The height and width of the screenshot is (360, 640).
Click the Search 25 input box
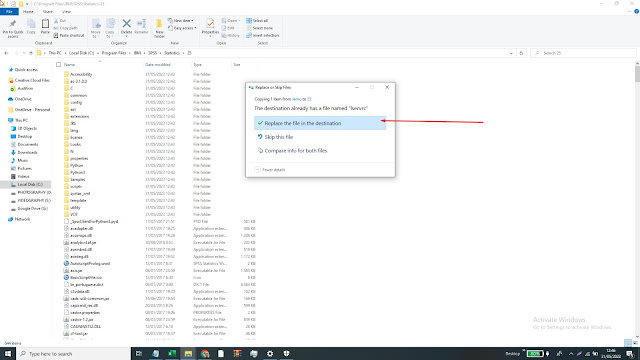point(583,53)
